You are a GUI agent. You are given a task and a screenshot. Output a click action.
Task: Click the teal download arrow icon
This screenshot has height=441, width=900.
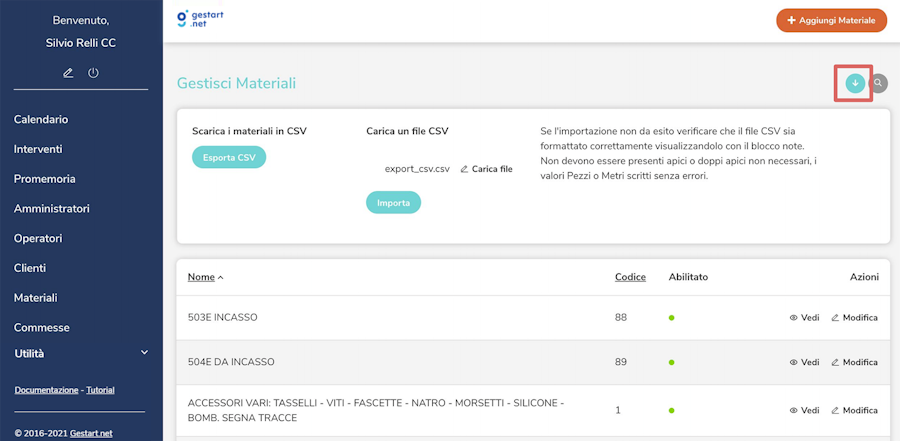[x=855, y=83]
